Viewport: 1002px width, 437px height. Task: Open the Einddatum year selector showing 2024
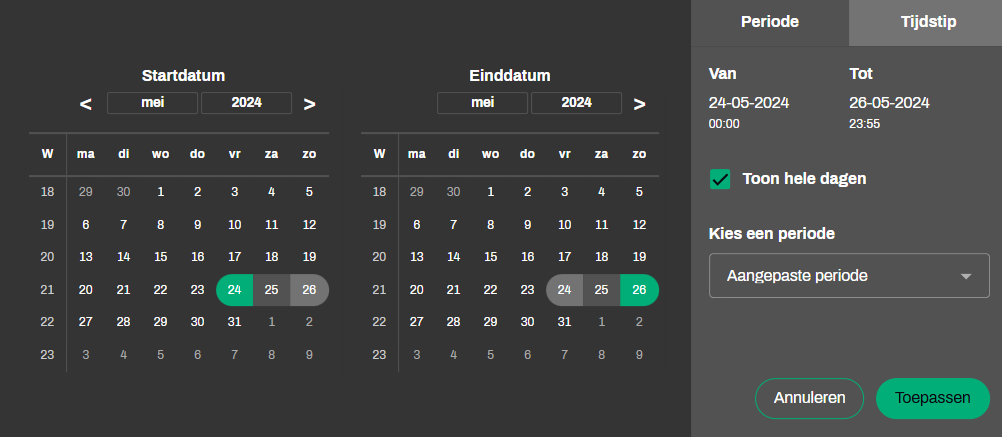click(x=576, y=103)
